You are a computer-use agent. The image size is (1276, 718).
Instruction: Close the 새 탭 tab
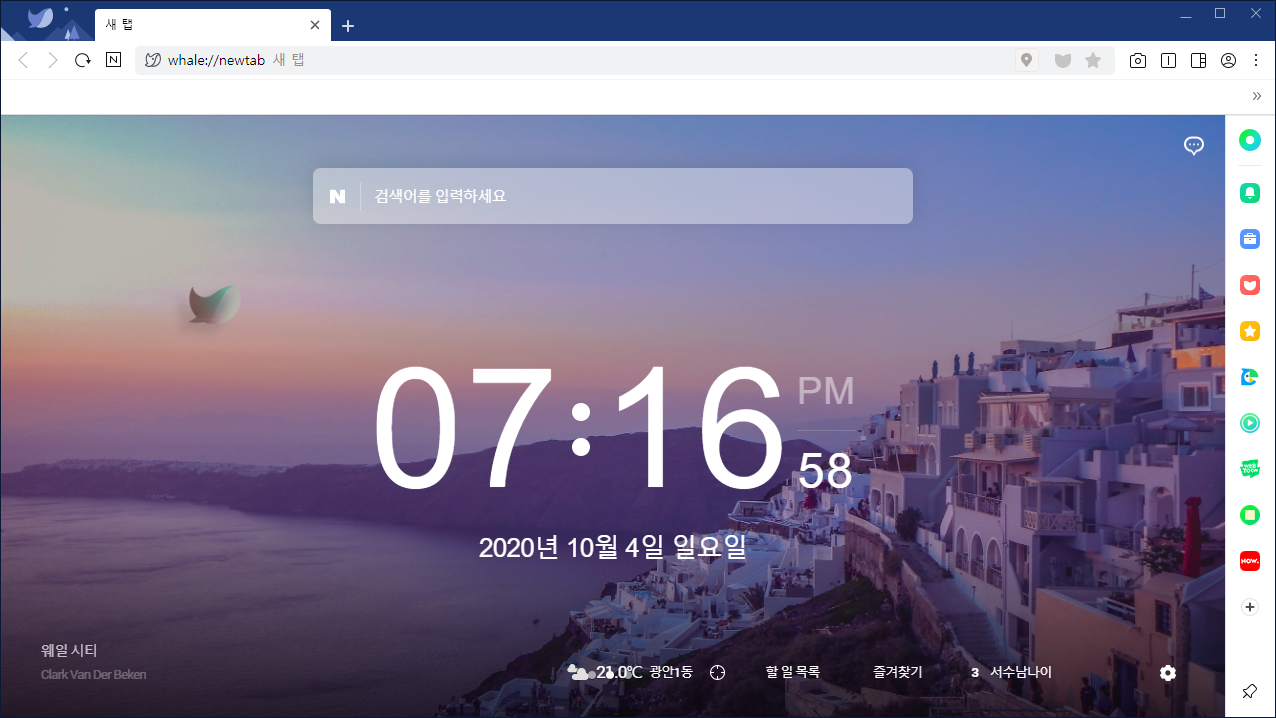pos(315,25)
